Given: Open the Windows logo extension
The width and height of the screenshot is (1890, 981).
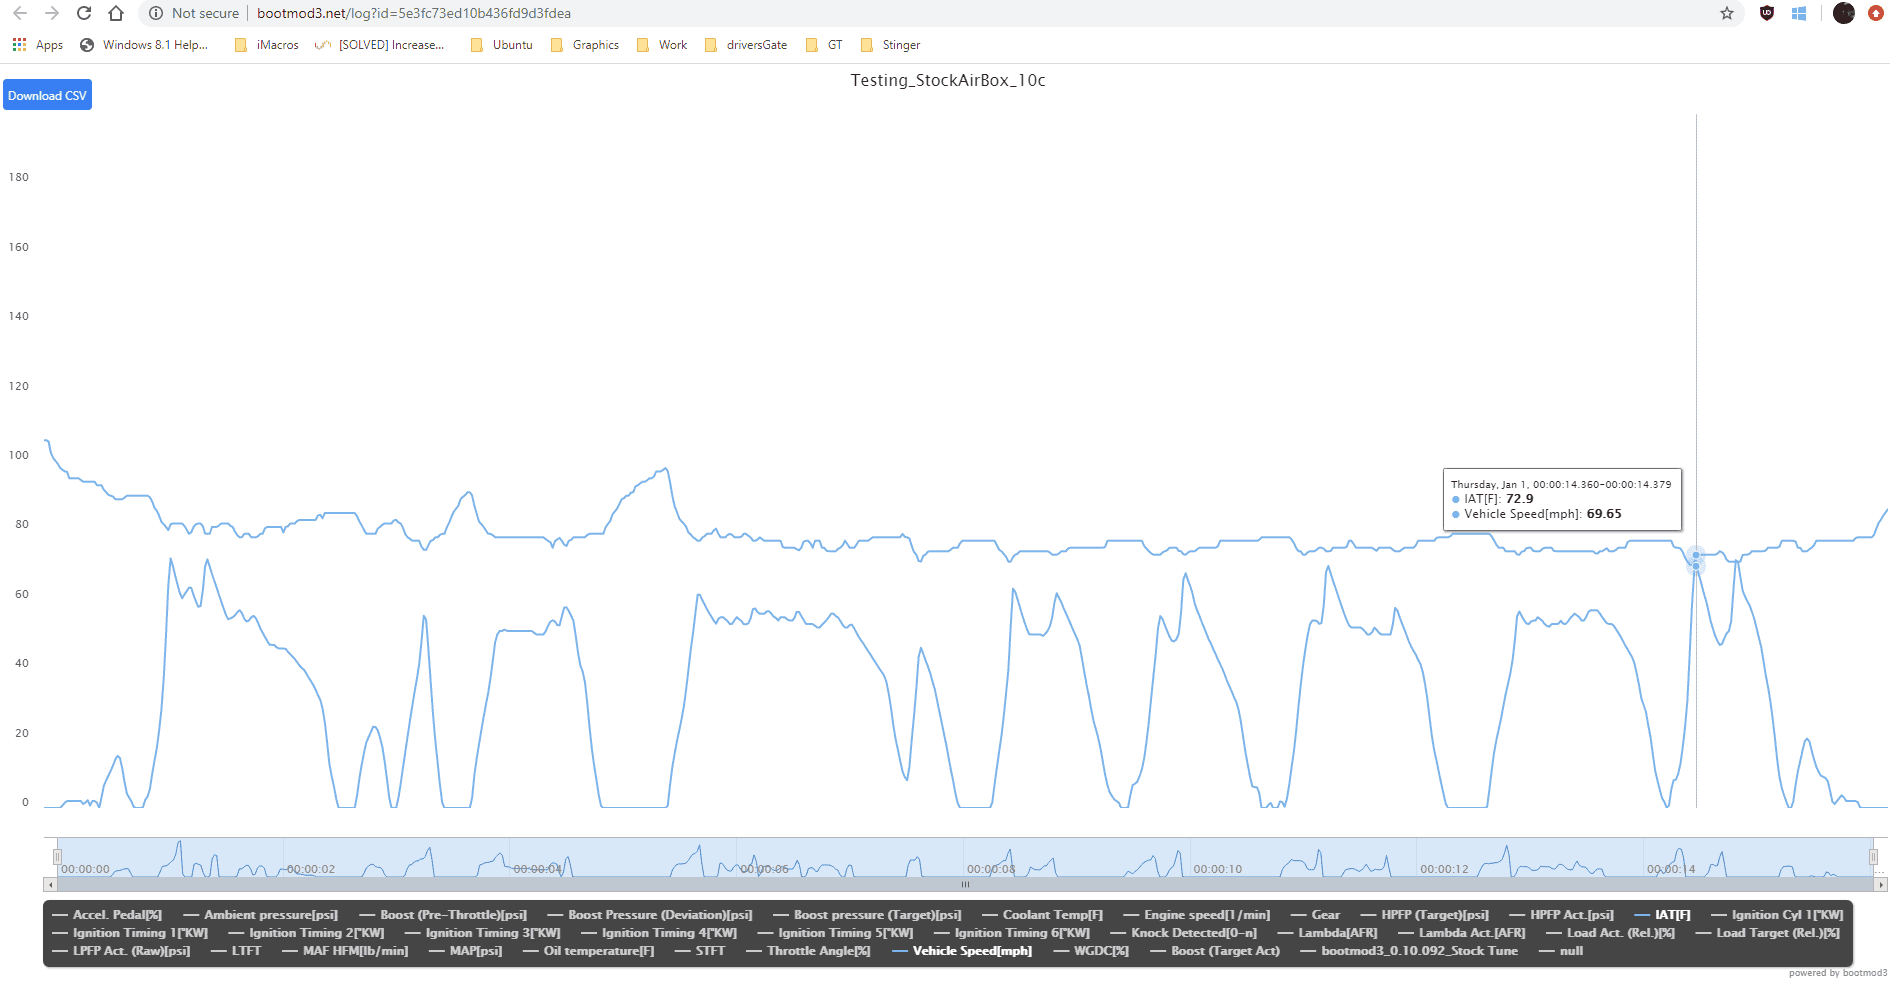Looking at the screenshot, I should pos(1799,13).
